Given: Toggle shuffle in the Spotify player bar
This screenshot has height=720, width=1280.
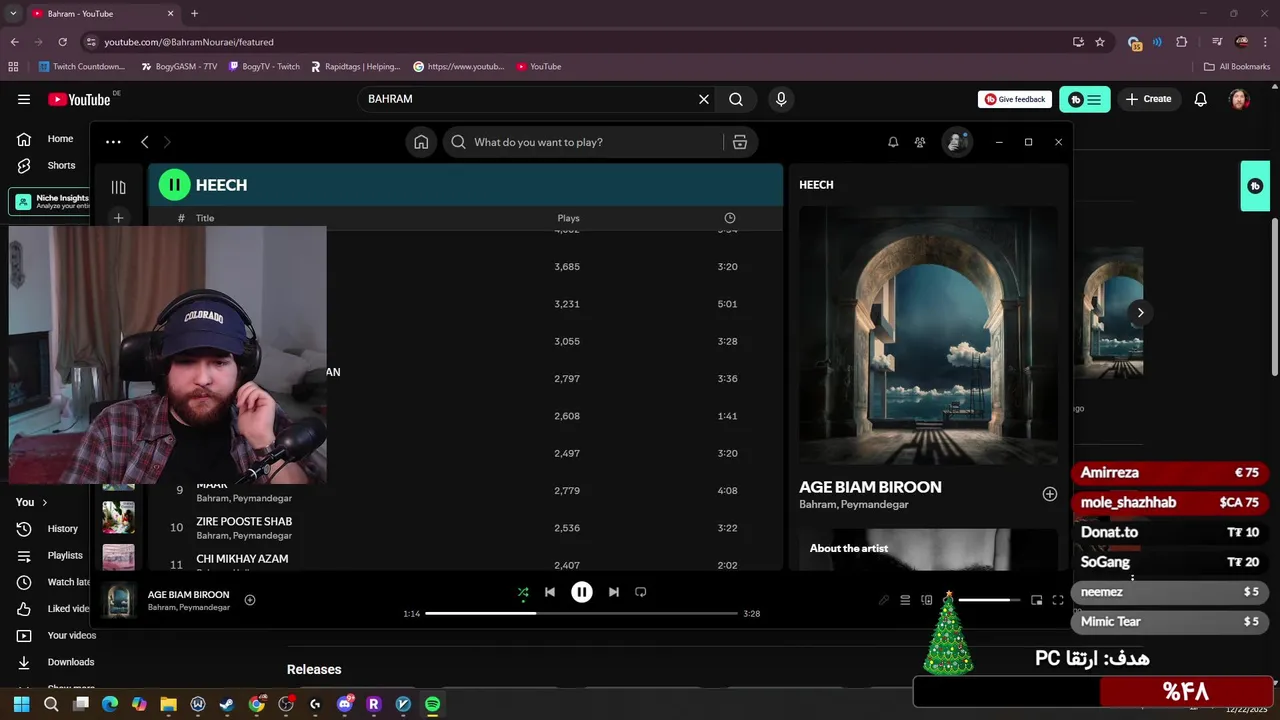Looking at the screenshot, I should pyautogui.click(x=523, y=592).
